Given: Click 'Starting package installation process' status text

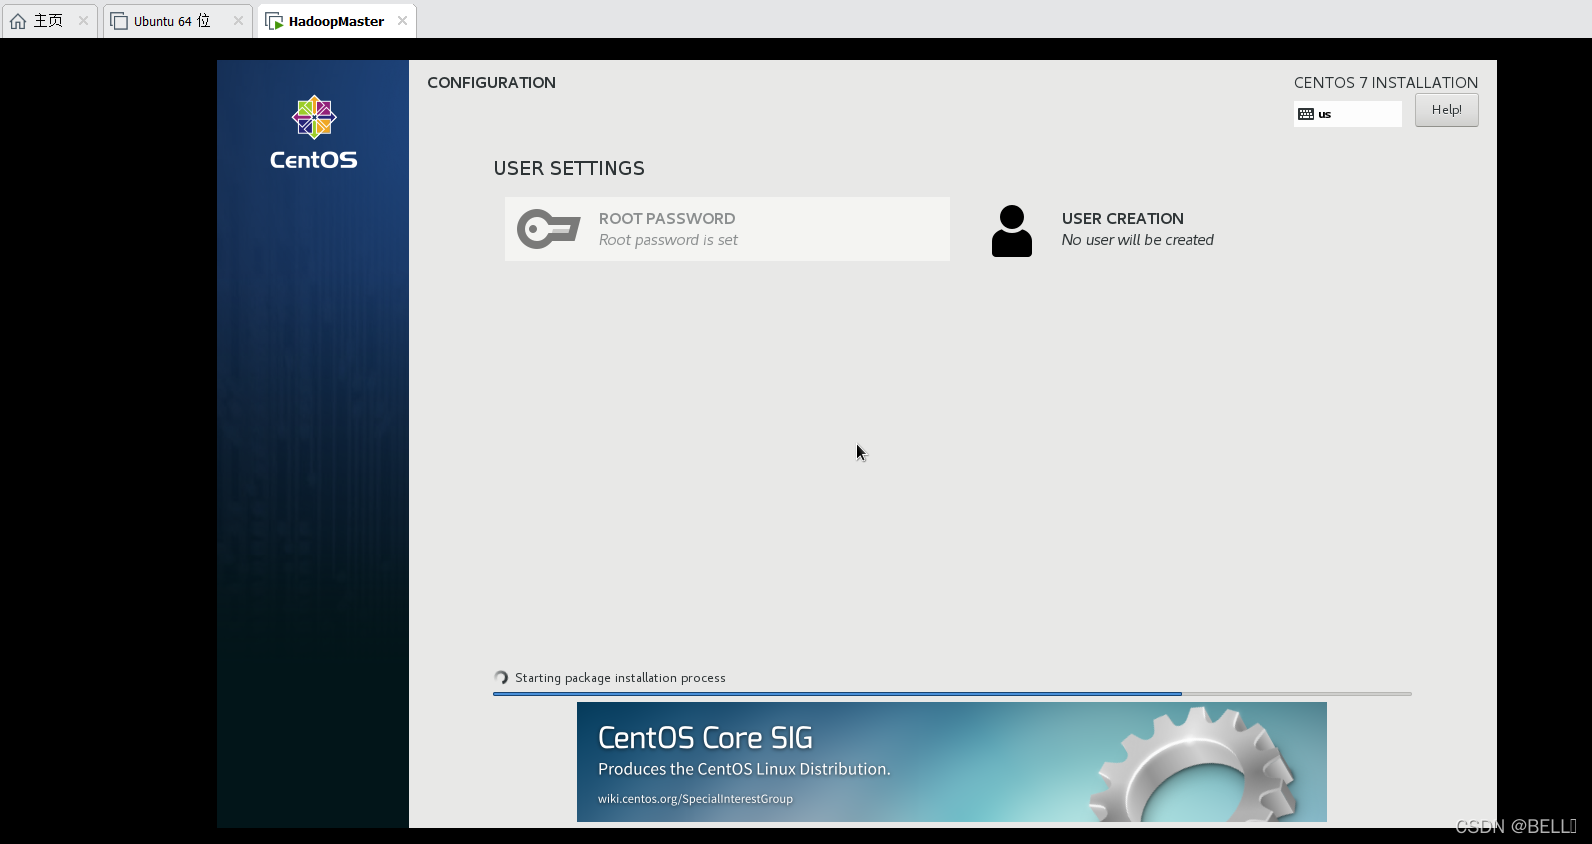Looking at the screenshot, I should (620, 678).
